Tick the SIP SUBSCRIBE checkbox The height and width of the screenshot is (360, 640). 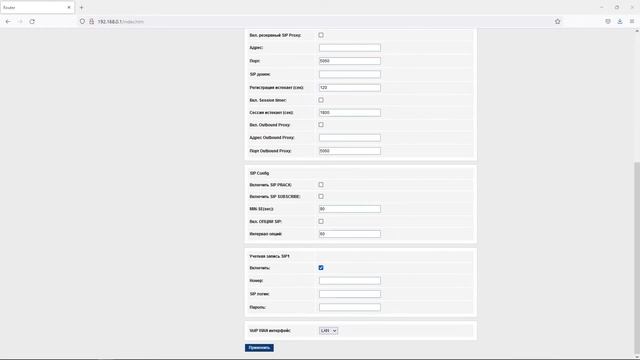tap(321, 196)
